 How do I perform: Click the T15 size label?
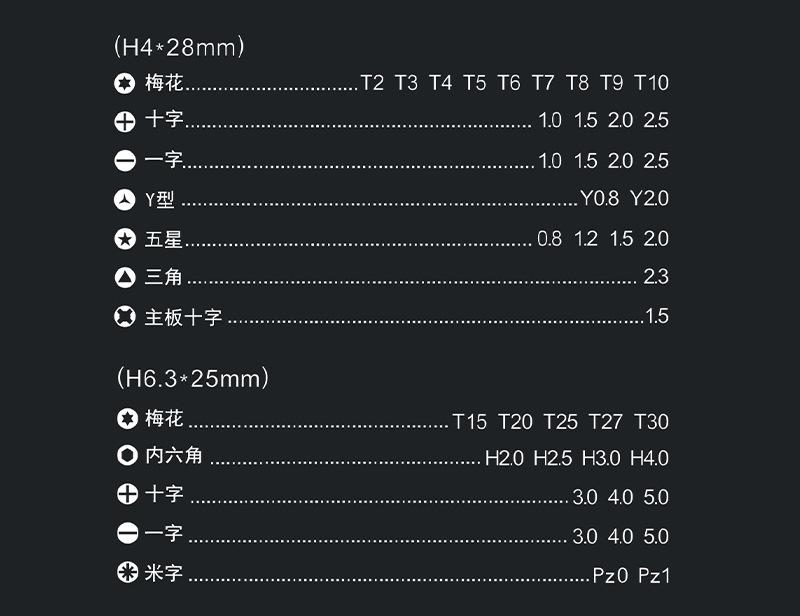469,422
